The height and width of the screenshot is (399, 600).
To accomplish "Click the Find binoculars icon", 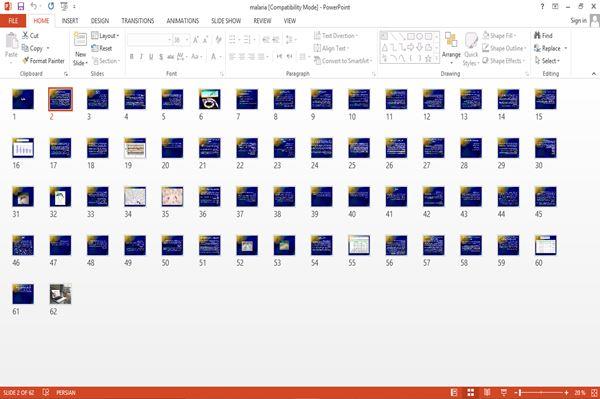I will pos(543,36).
